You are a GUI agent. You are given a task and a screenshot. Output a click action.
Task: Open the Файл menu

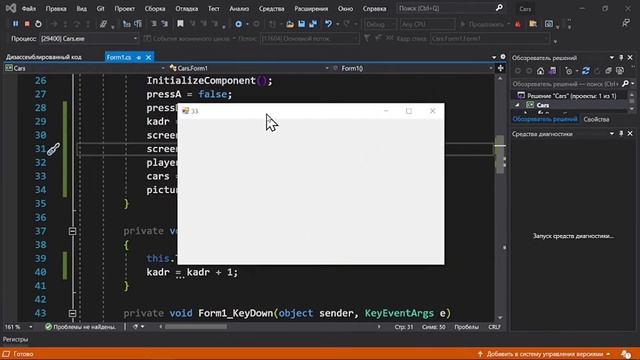click(29, 9)
